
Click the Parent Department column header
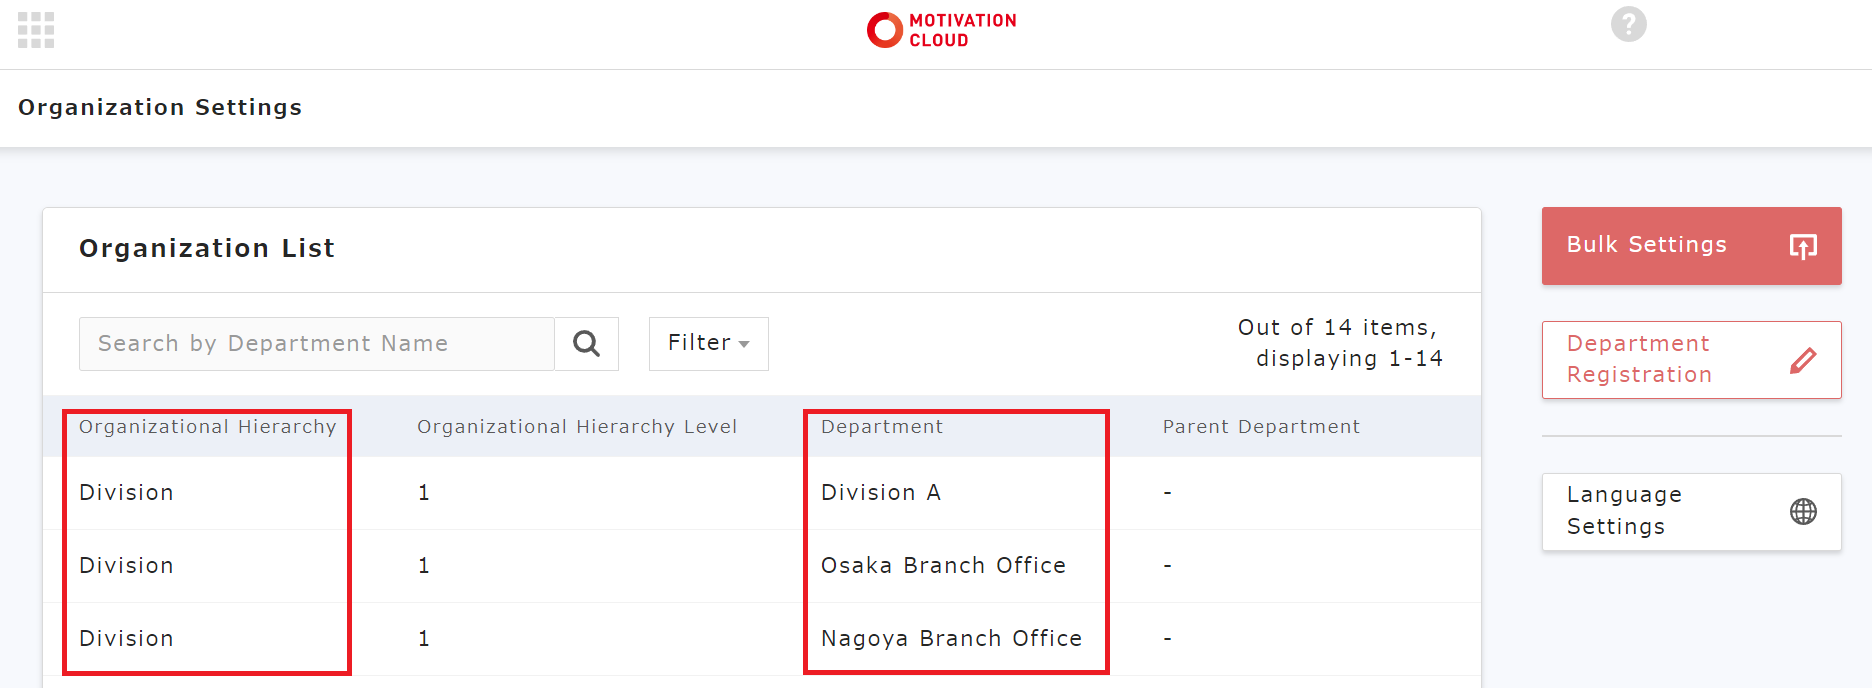coord(1261,427)
